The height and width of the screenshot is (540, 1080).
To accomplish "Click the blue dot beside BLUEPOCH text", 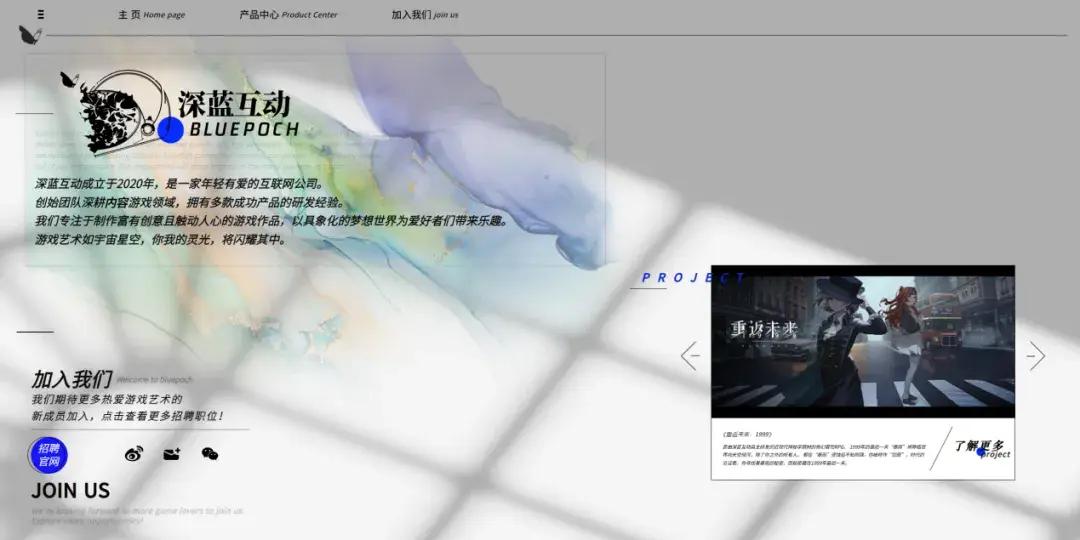I will [171, 129].
